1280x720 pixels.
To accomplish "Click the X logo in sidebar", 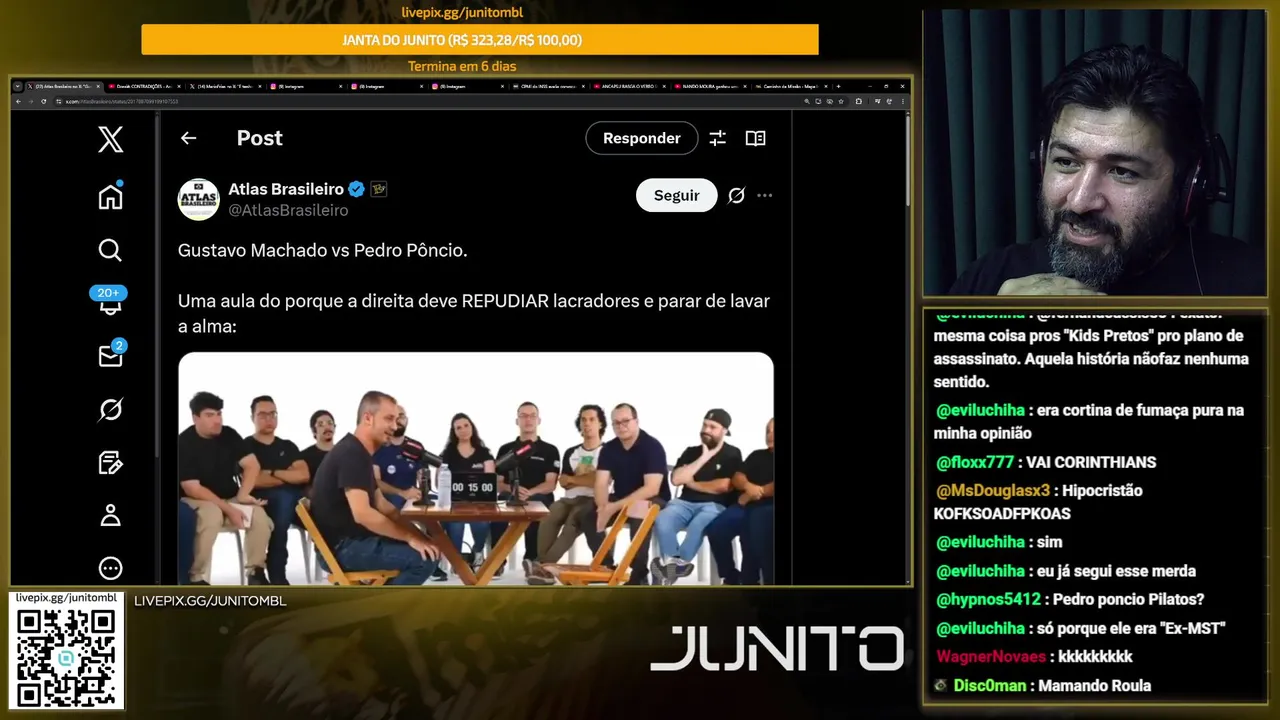I will tap(111, 139).
